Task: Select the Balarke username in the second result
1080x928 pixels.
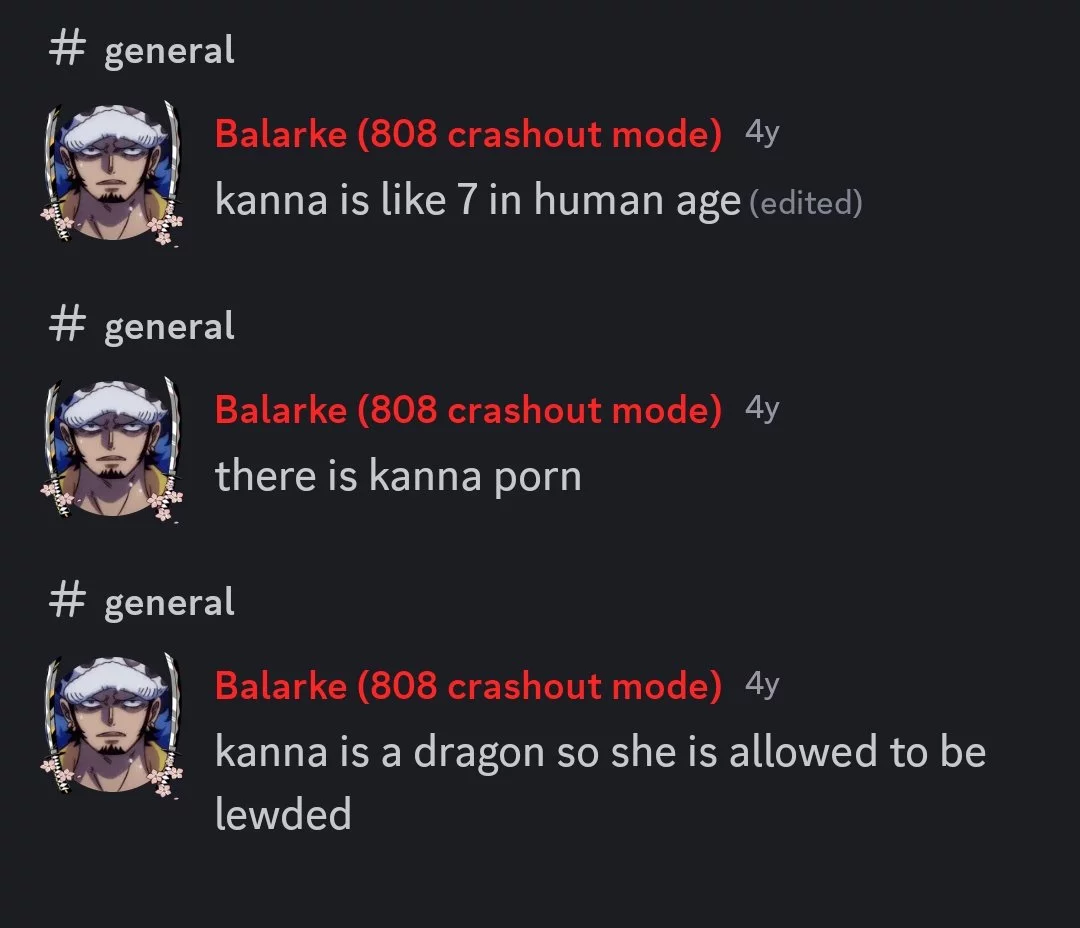Action: pos(468,409)
